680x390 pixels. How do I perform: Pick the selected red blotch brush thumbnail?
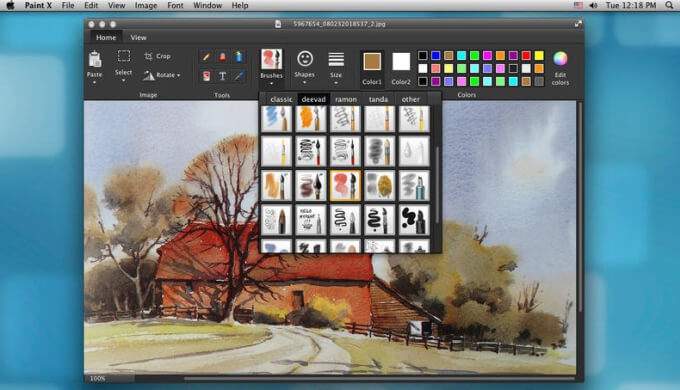[345, 186]
